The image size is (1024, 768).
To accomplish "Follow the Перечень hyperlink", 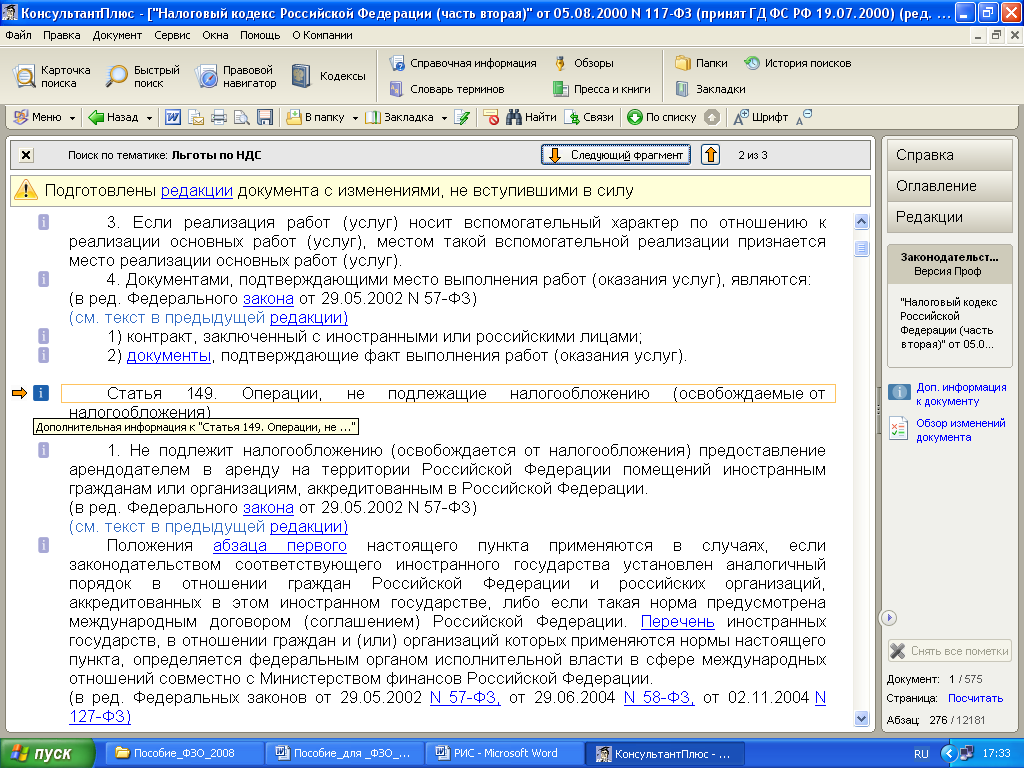I will (677, 621).
